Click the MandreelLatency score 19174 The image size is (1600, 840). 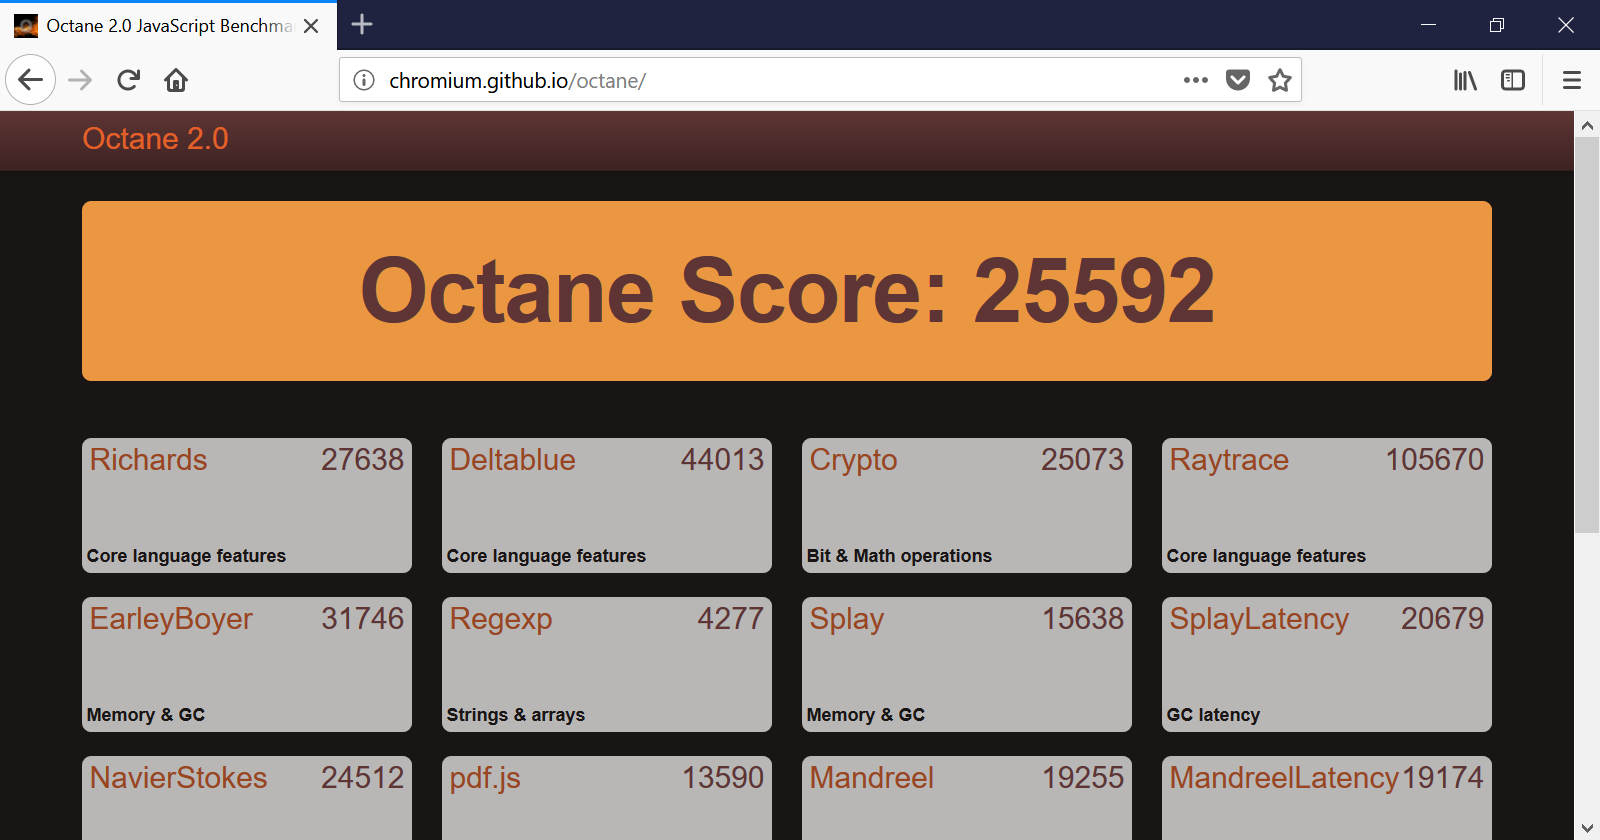(x=1442, y=778)
